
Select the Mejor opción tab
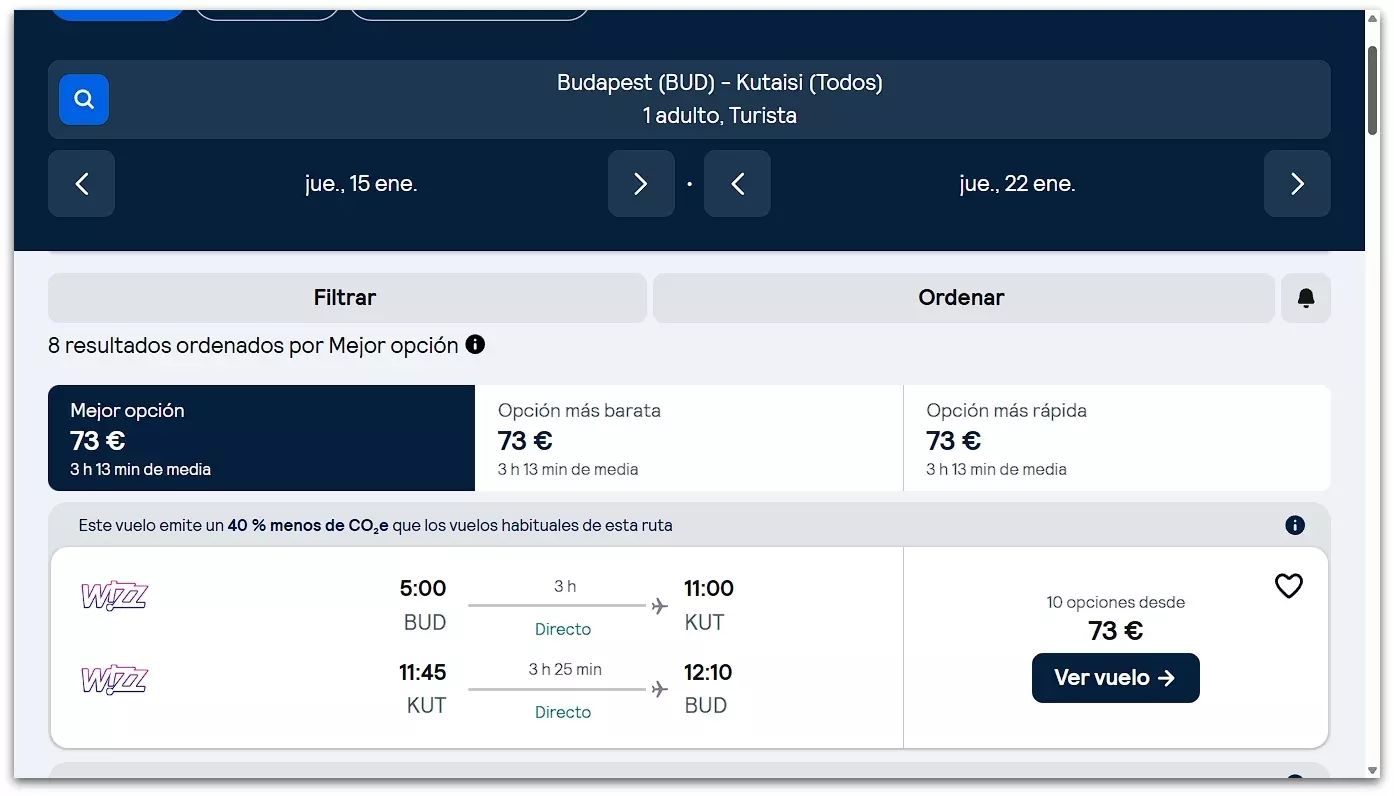click(x=261, y=438)
